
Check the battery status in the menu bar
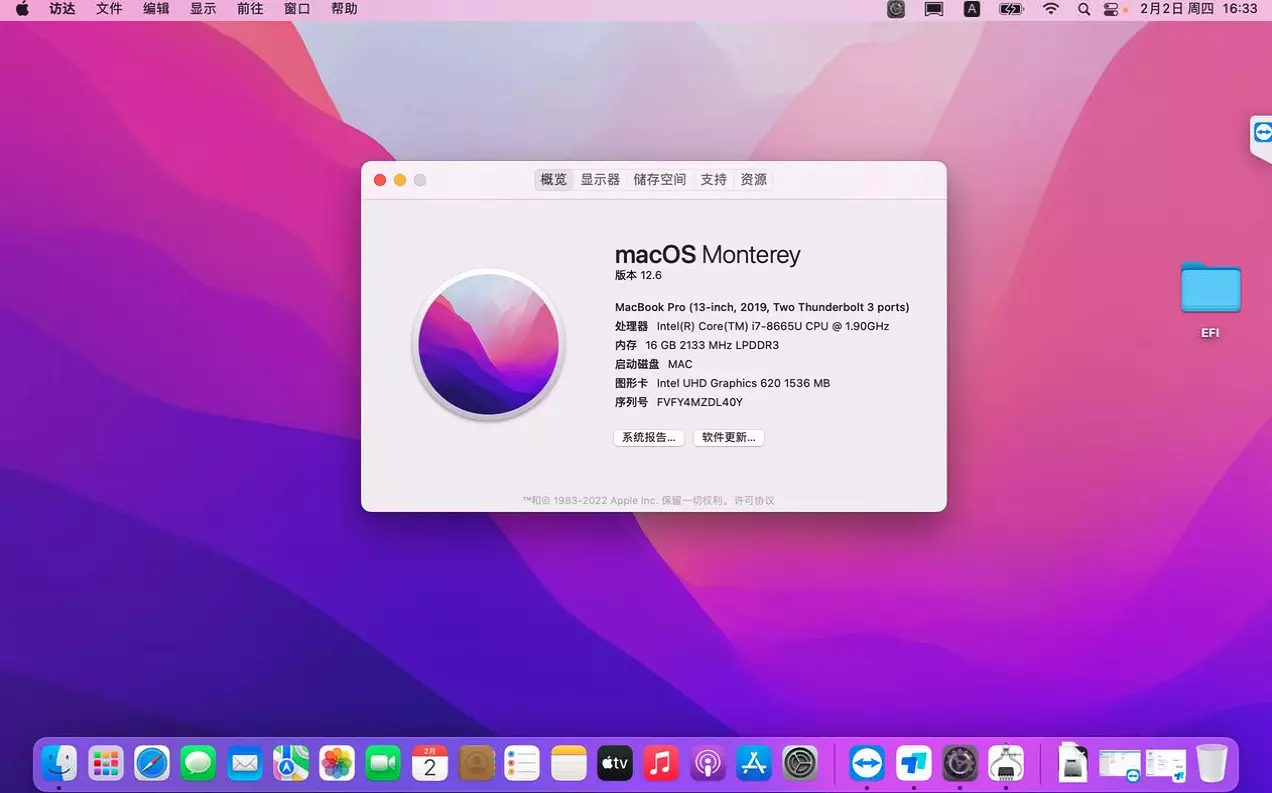point(1009,9)
